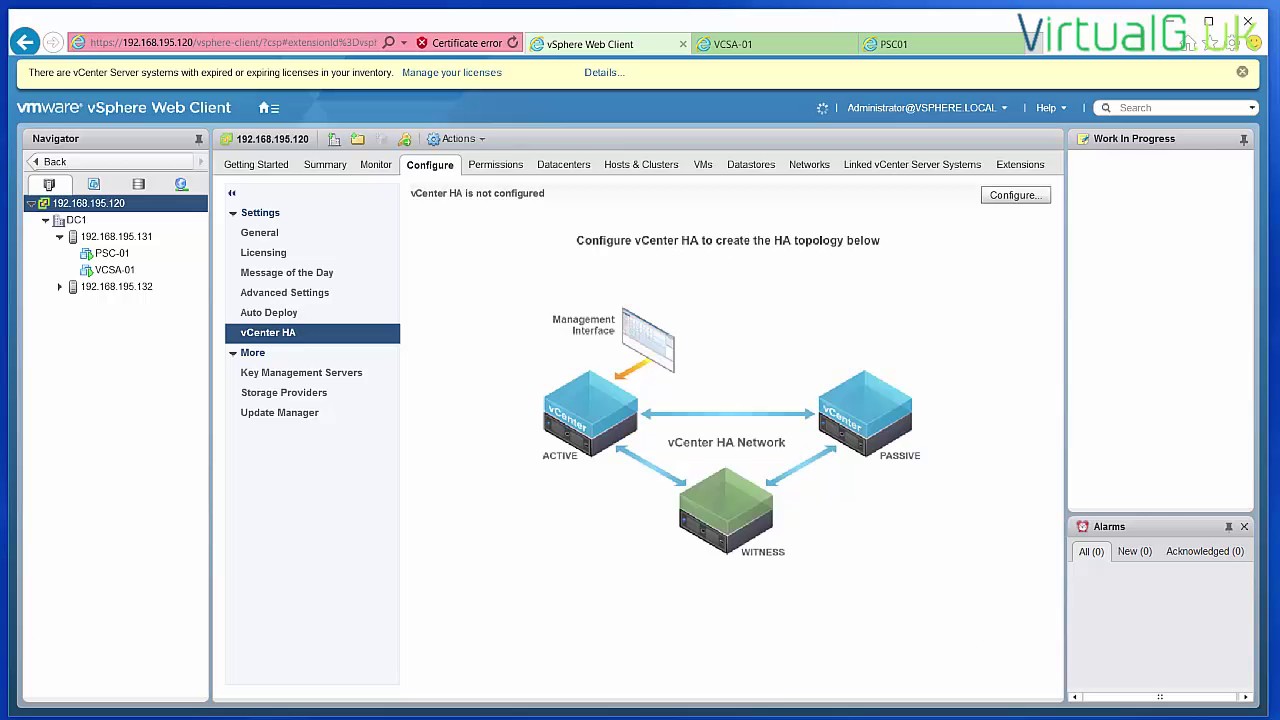Click the Details... link in banner
The width and height of the screenshot is (1280, 720).
point(604,73)
